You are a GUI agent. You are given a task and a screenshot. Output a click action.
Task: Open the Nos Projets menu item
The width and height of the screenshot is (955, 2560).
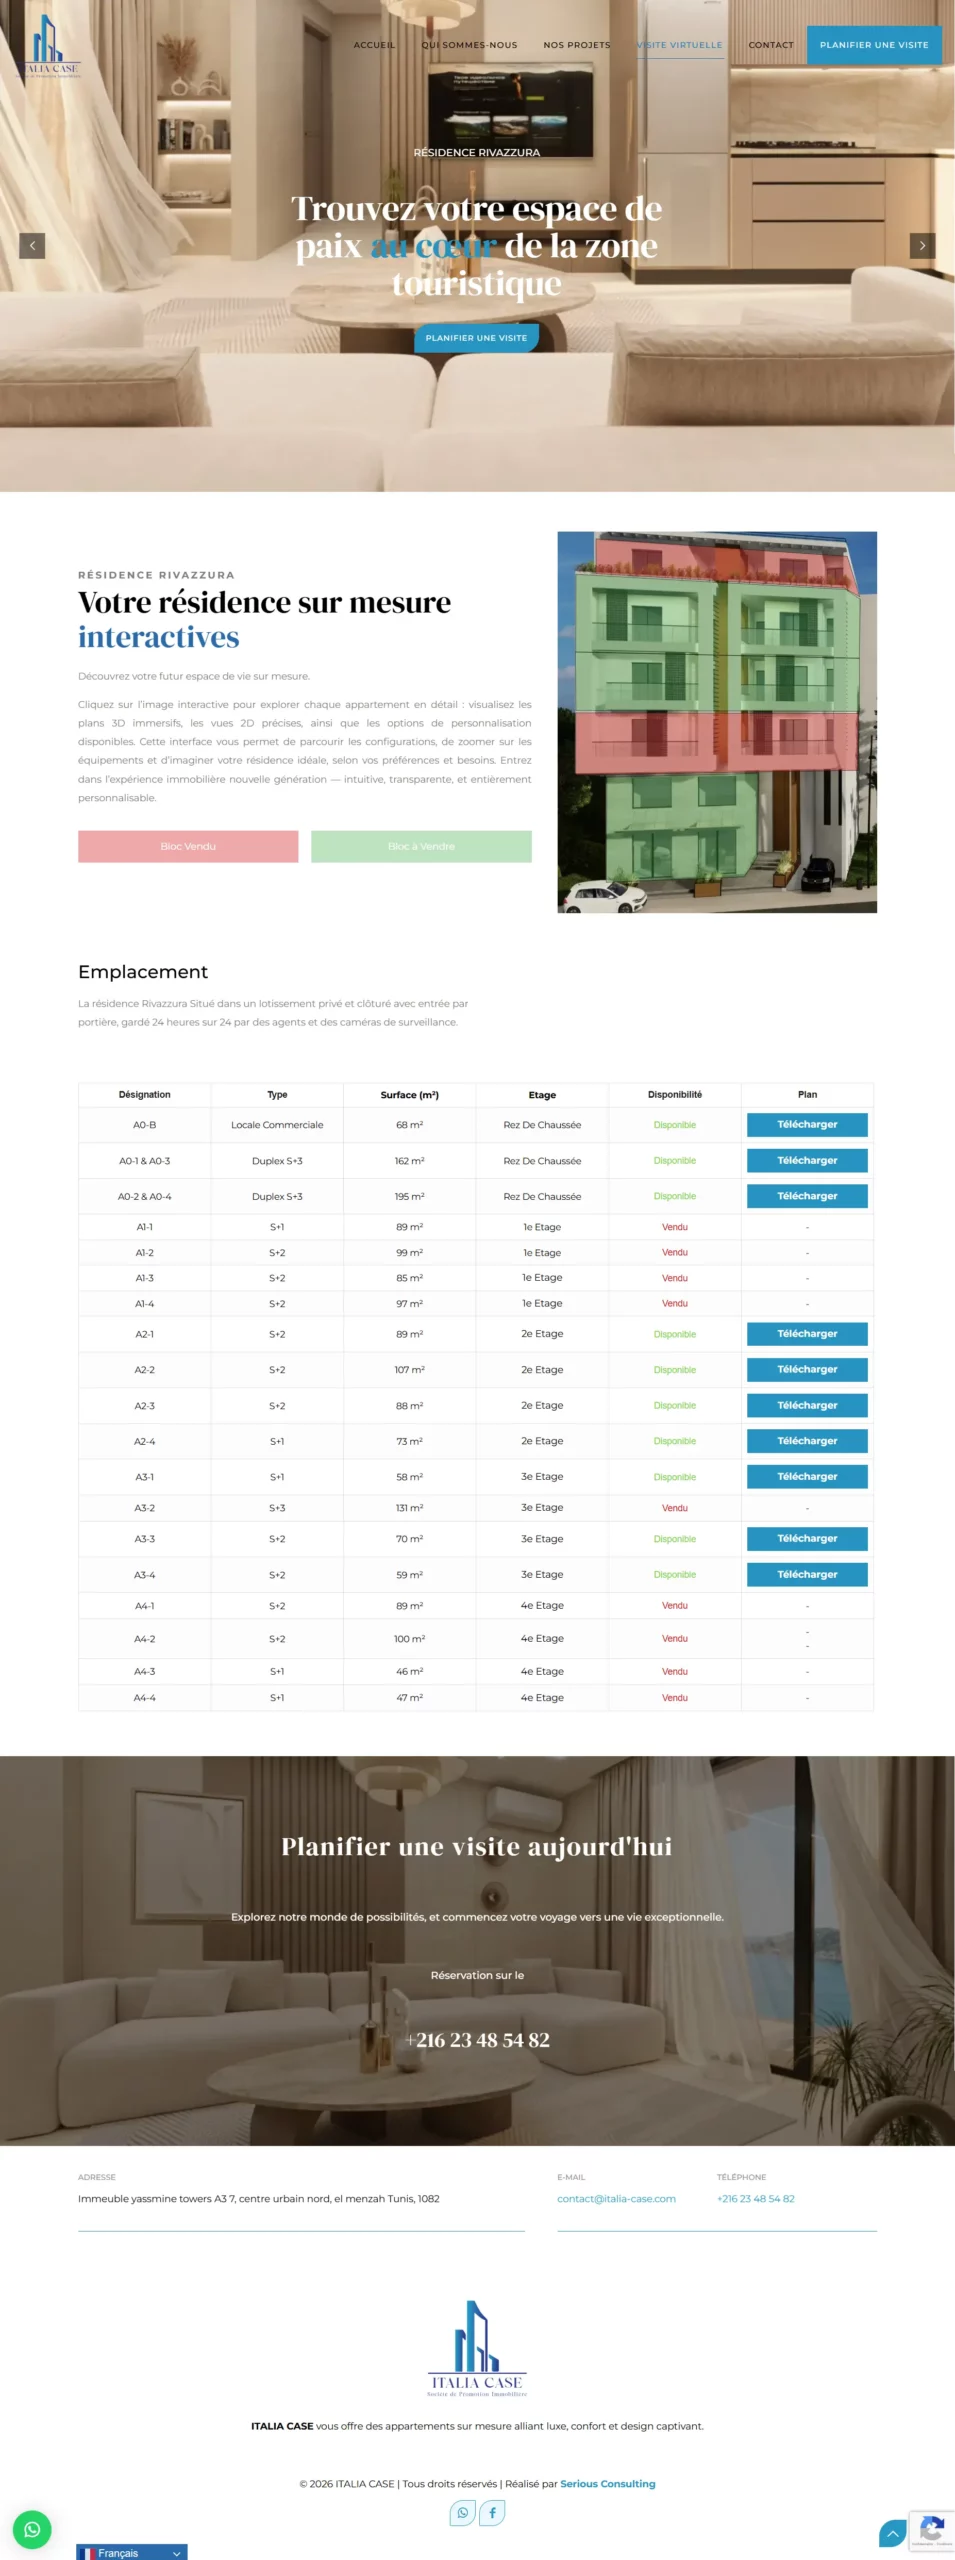point(576,45)
